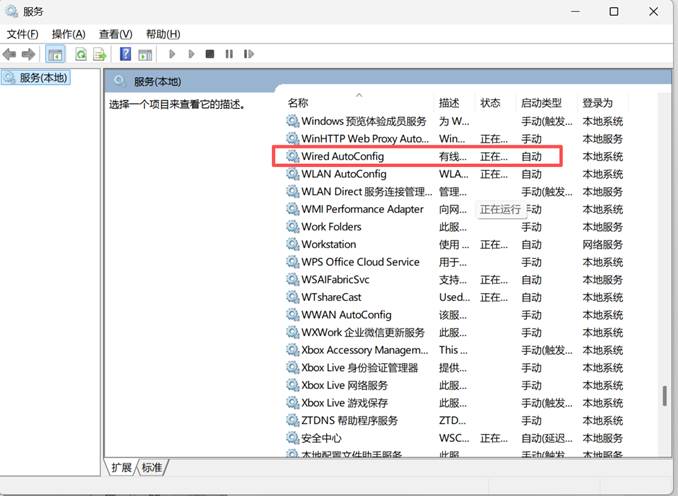The width and height of the screenshot is (678, 496).
Task: Click the Back navigation arrow in toolbar
Action: 10,54
